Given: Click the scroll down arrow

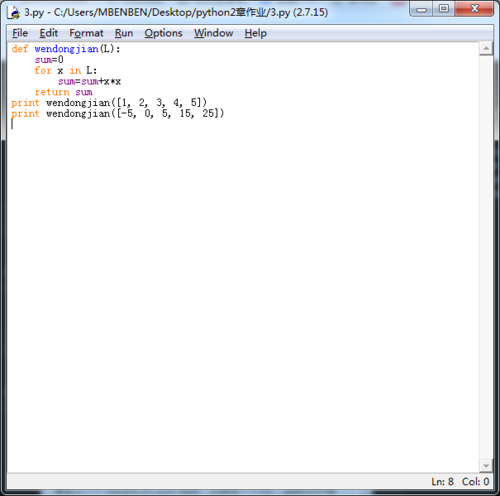Looking at the screenshot, I should click(486, 466).
